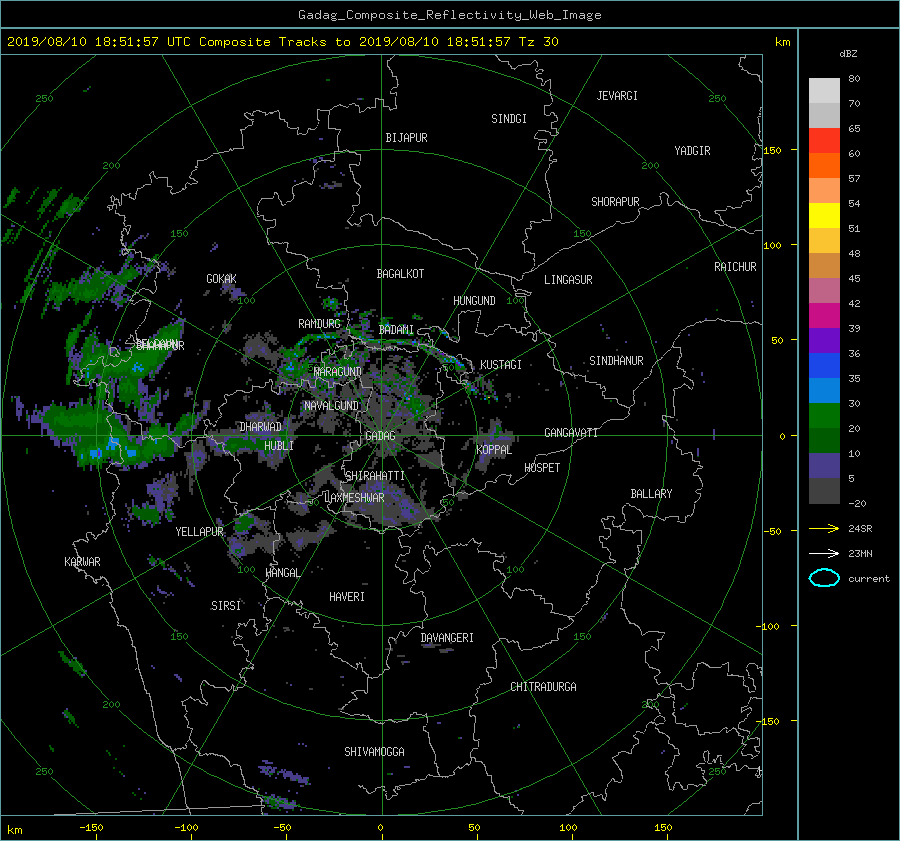This screenshot has height=841, width=900.
Task: Click the Gadag_Composite_Reflectivity_Web_Image title
Action: tap(449, 15)
